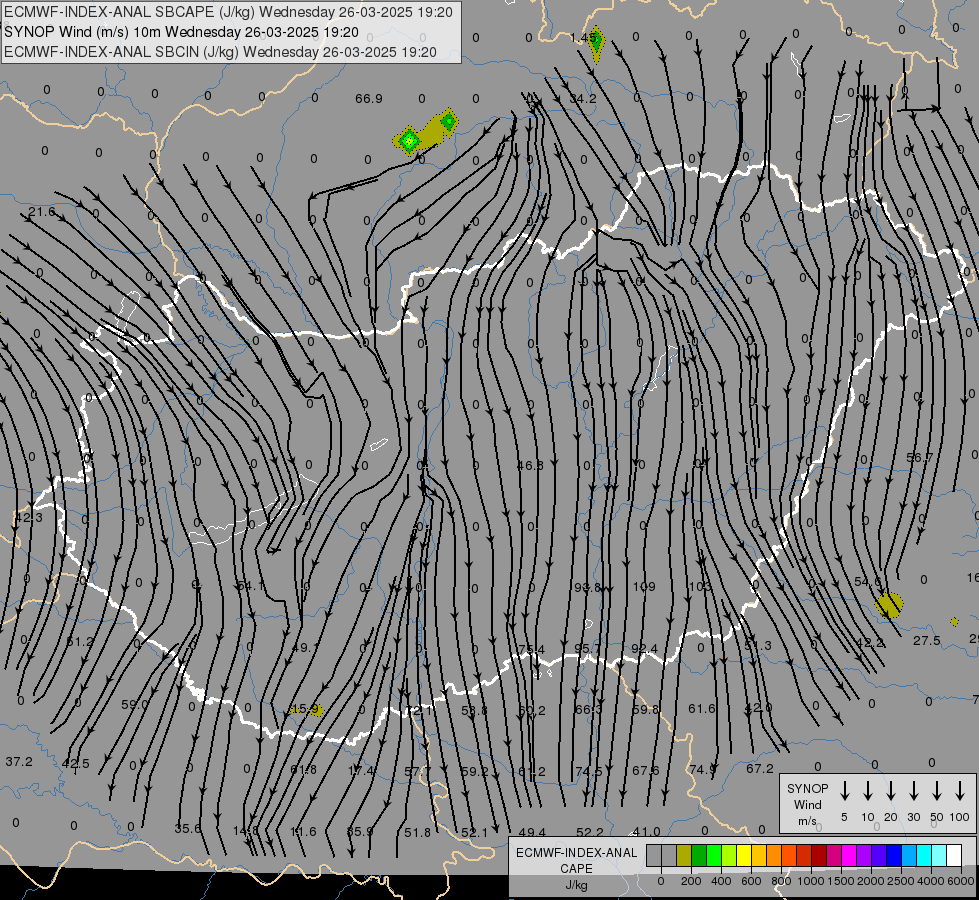Click the map value 66.9

click(368, 99)
